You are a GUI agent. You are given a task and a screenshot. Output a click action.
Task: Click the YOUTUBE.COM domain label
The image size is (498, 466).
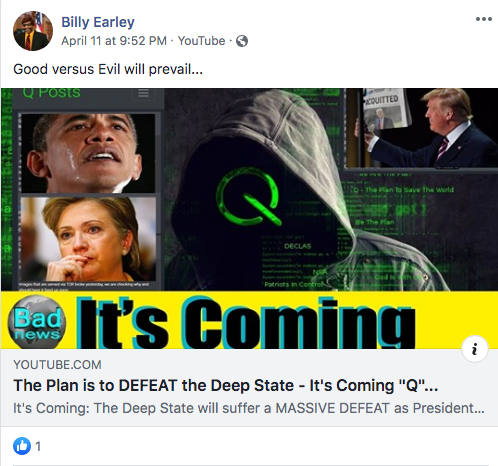(57, 365)
